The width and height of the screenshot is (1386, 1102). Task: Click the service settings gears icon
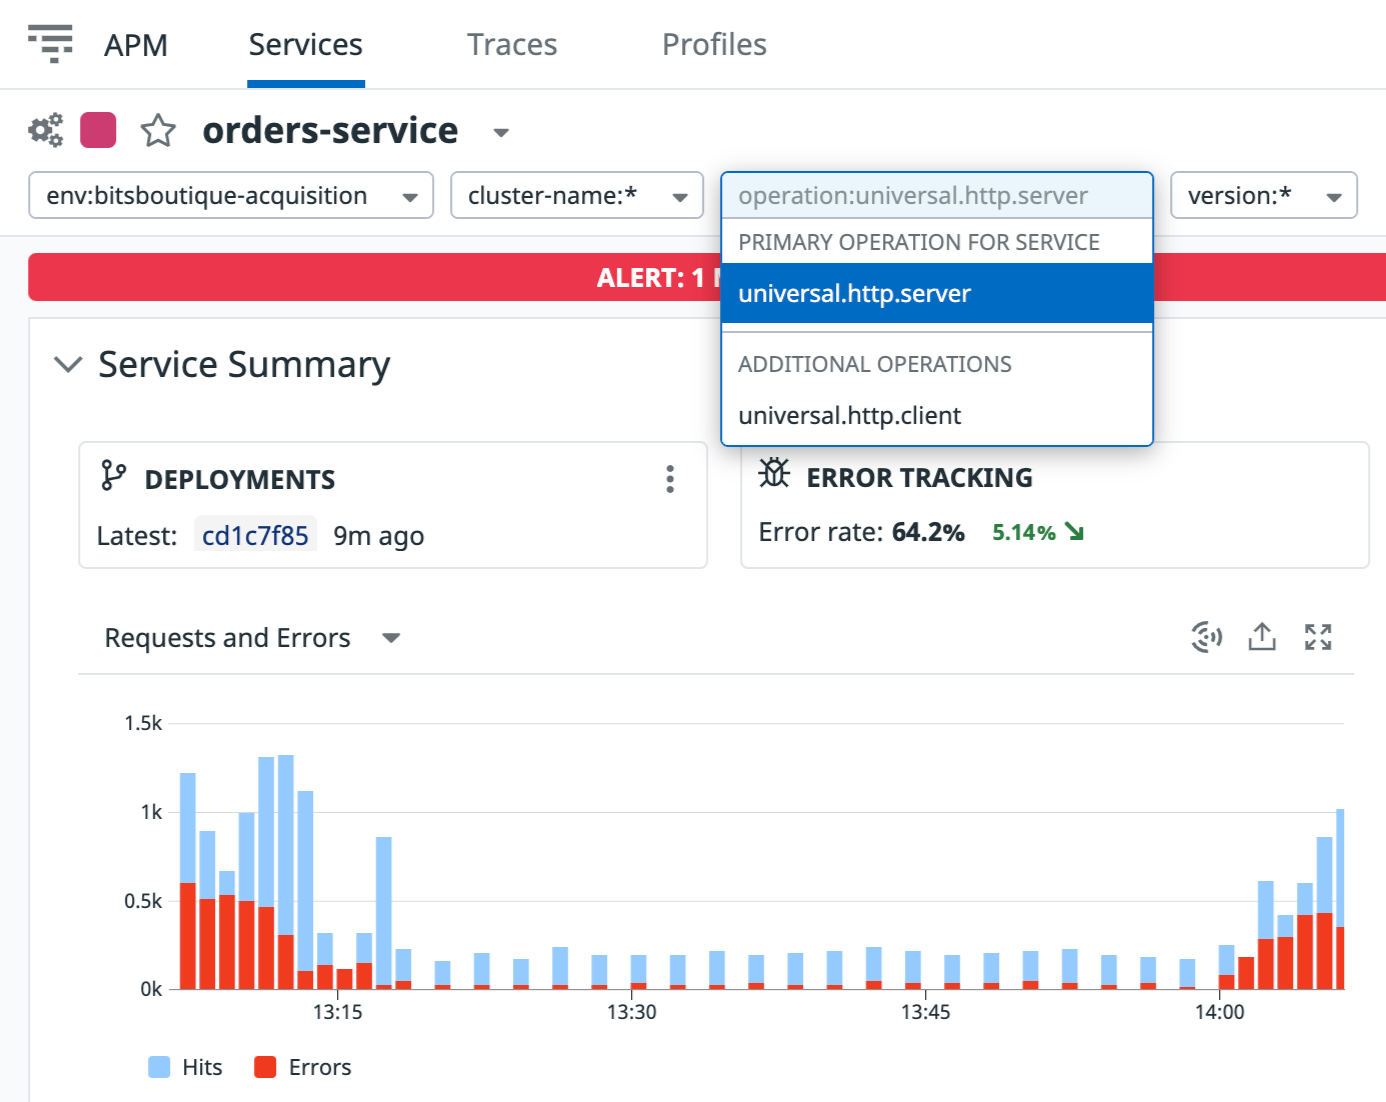click(x=45, y=130)
